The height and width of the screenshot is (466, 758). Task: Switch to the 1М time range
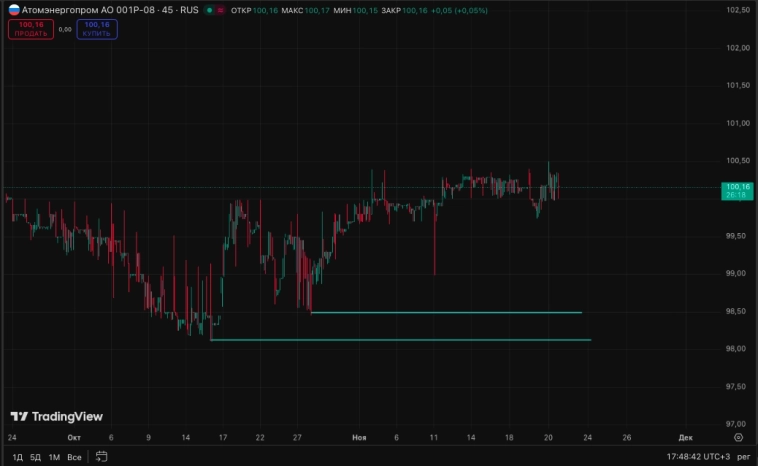[54, 457]
